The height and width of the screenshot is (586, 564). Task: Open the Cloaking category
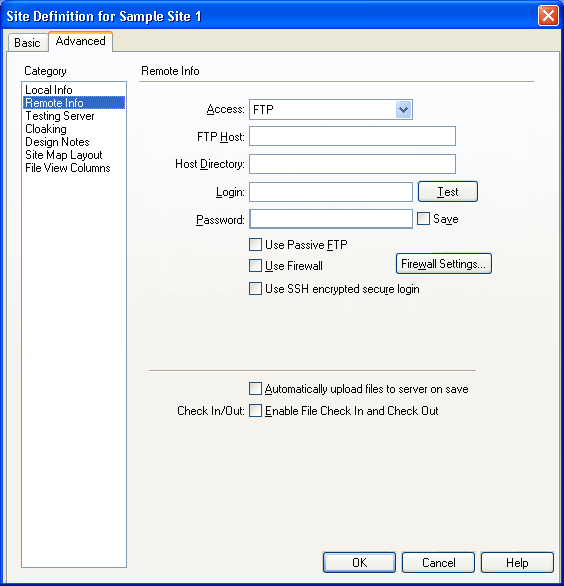pos(46,129)
